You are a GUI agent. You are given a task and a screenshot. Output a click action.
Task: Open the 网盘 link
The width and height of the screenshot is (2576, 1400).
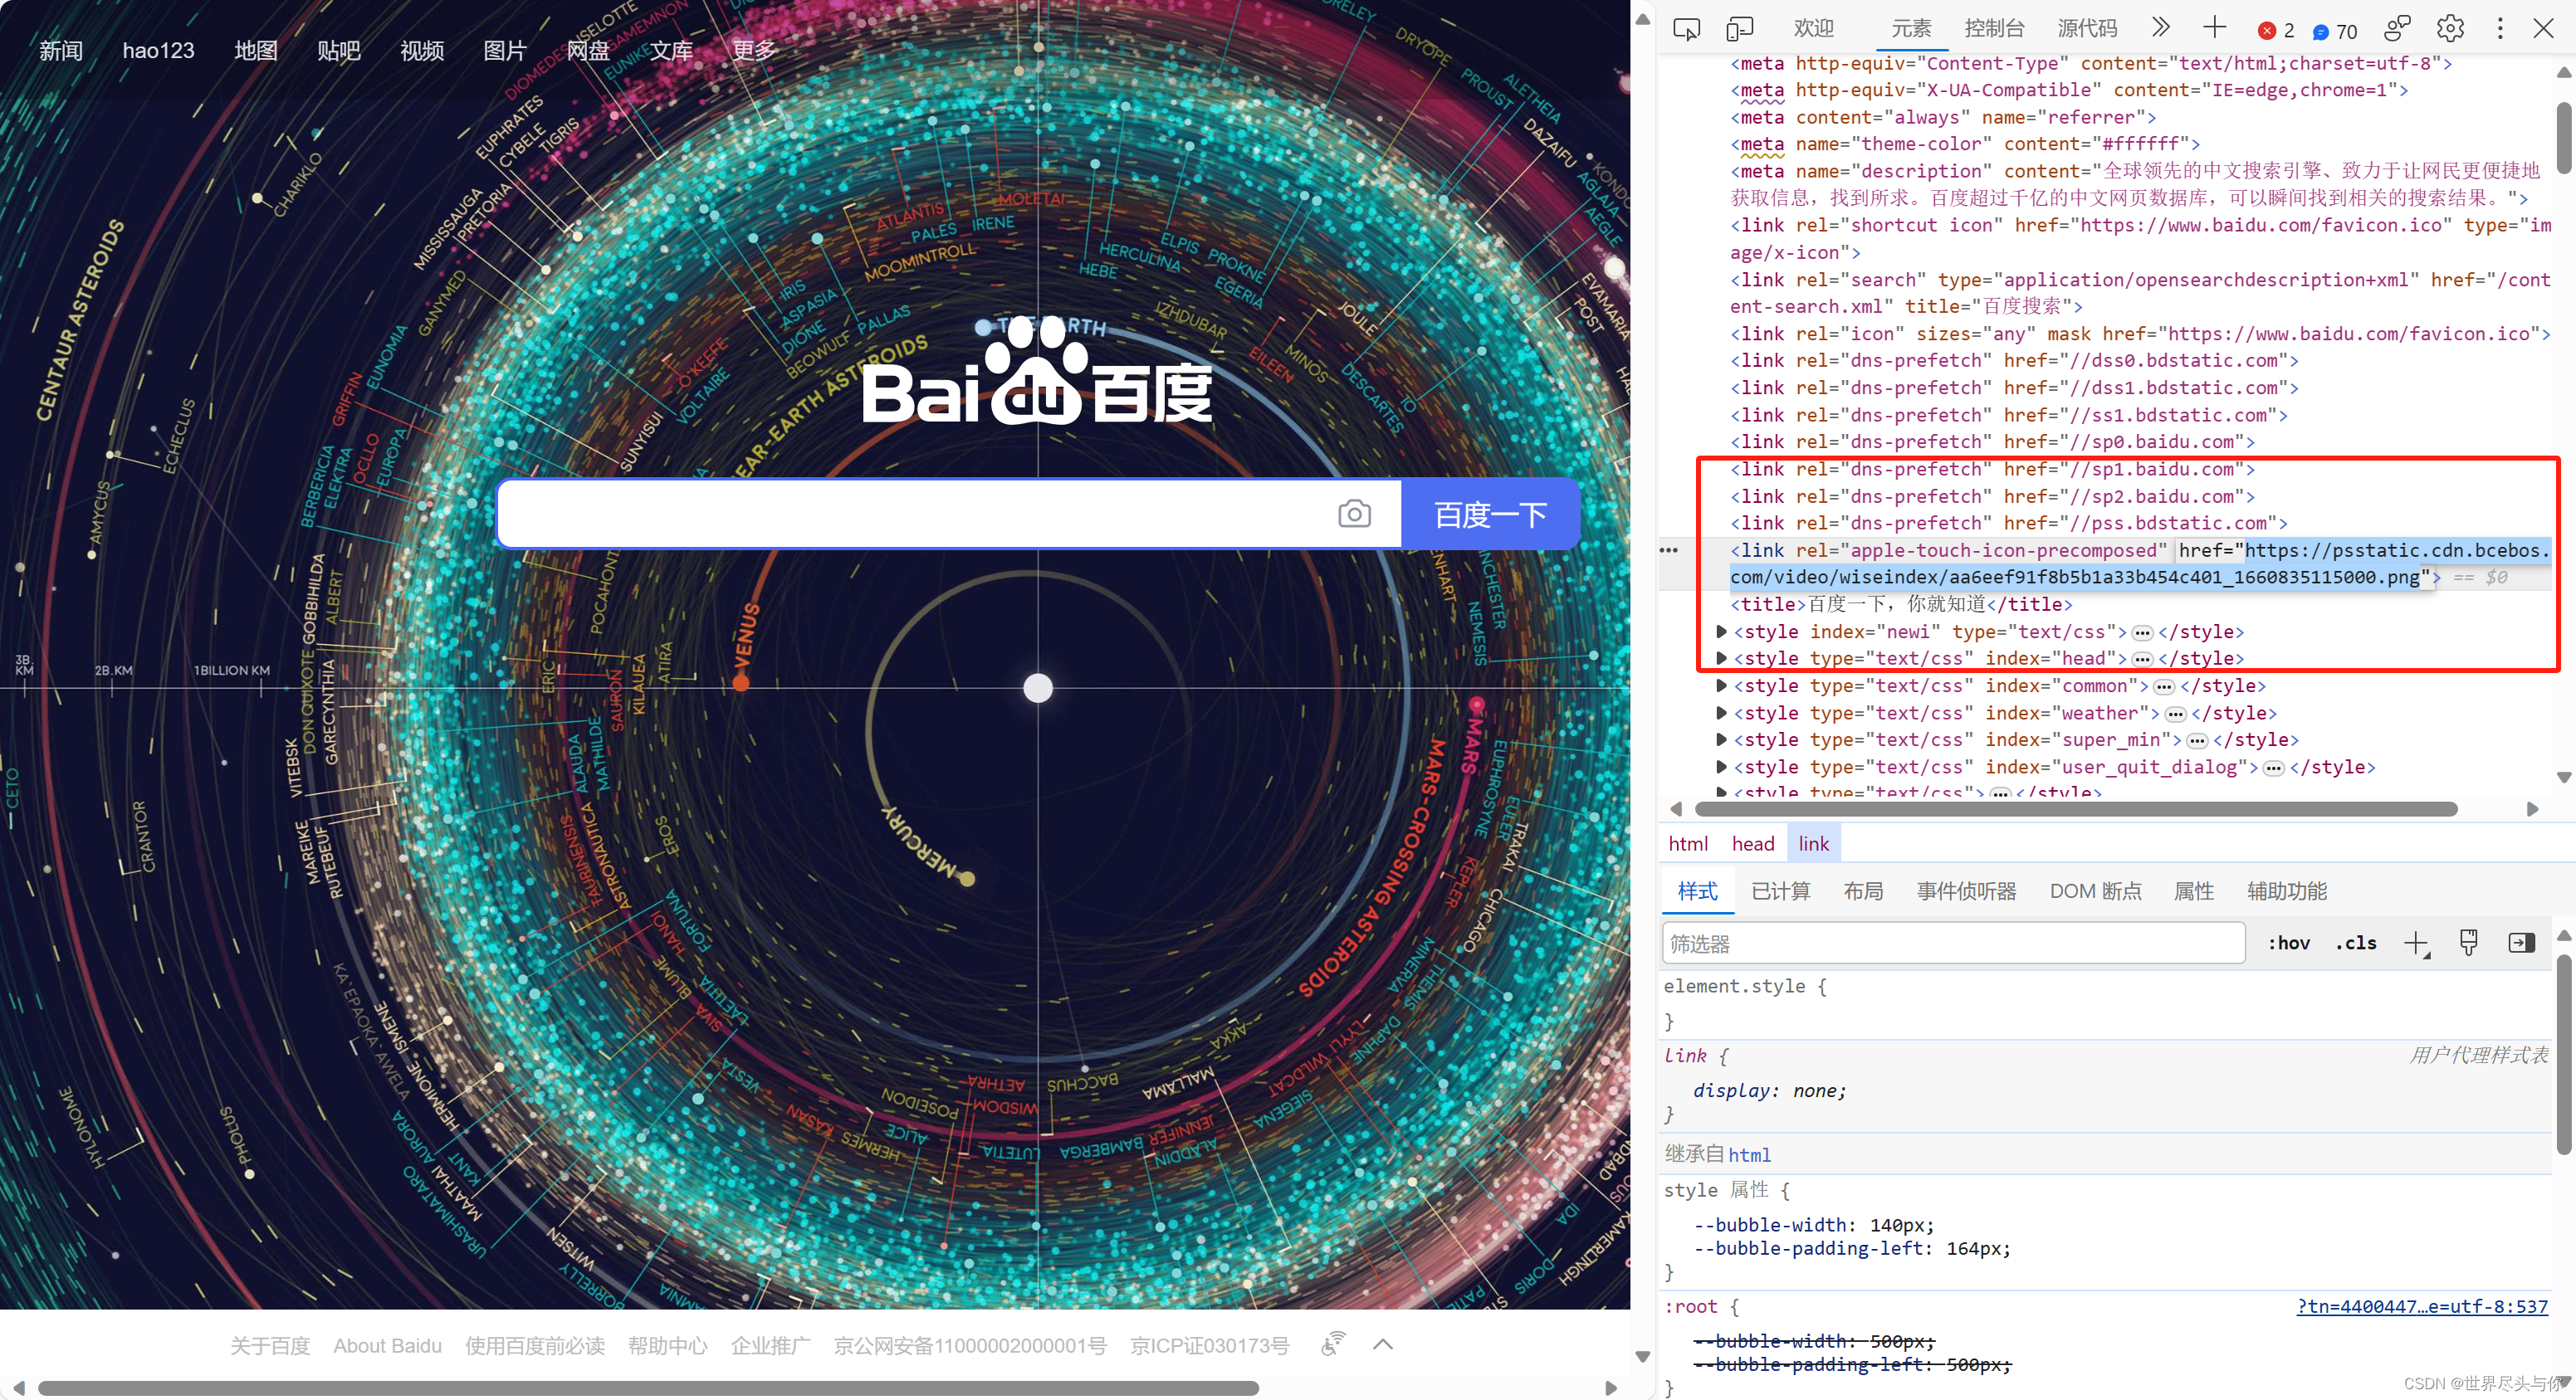pyautogui.click(x=588, y=50)
